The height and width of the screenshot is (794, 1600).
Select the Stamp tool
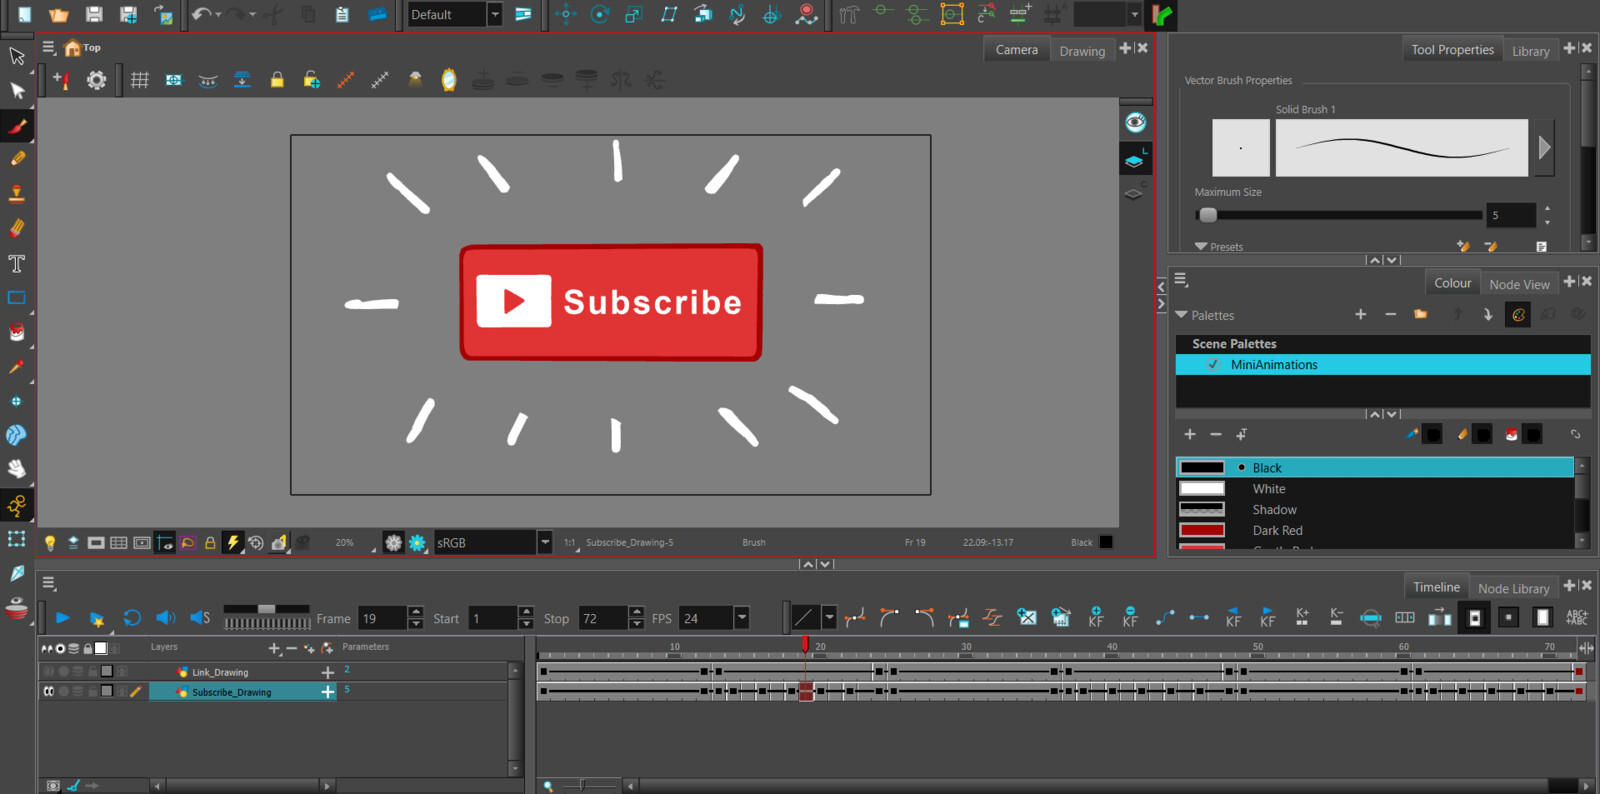[x=17, y=194]
